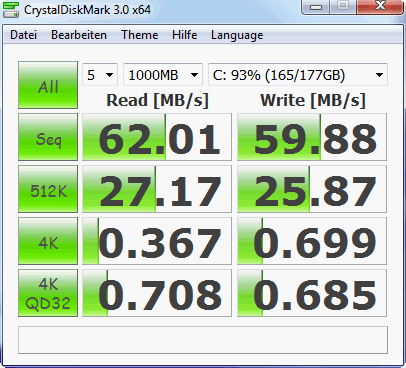The height and width of the screenshot is (368, 406).
Task: Open the Hilfe menu
Action: click(x=185, y=35)
